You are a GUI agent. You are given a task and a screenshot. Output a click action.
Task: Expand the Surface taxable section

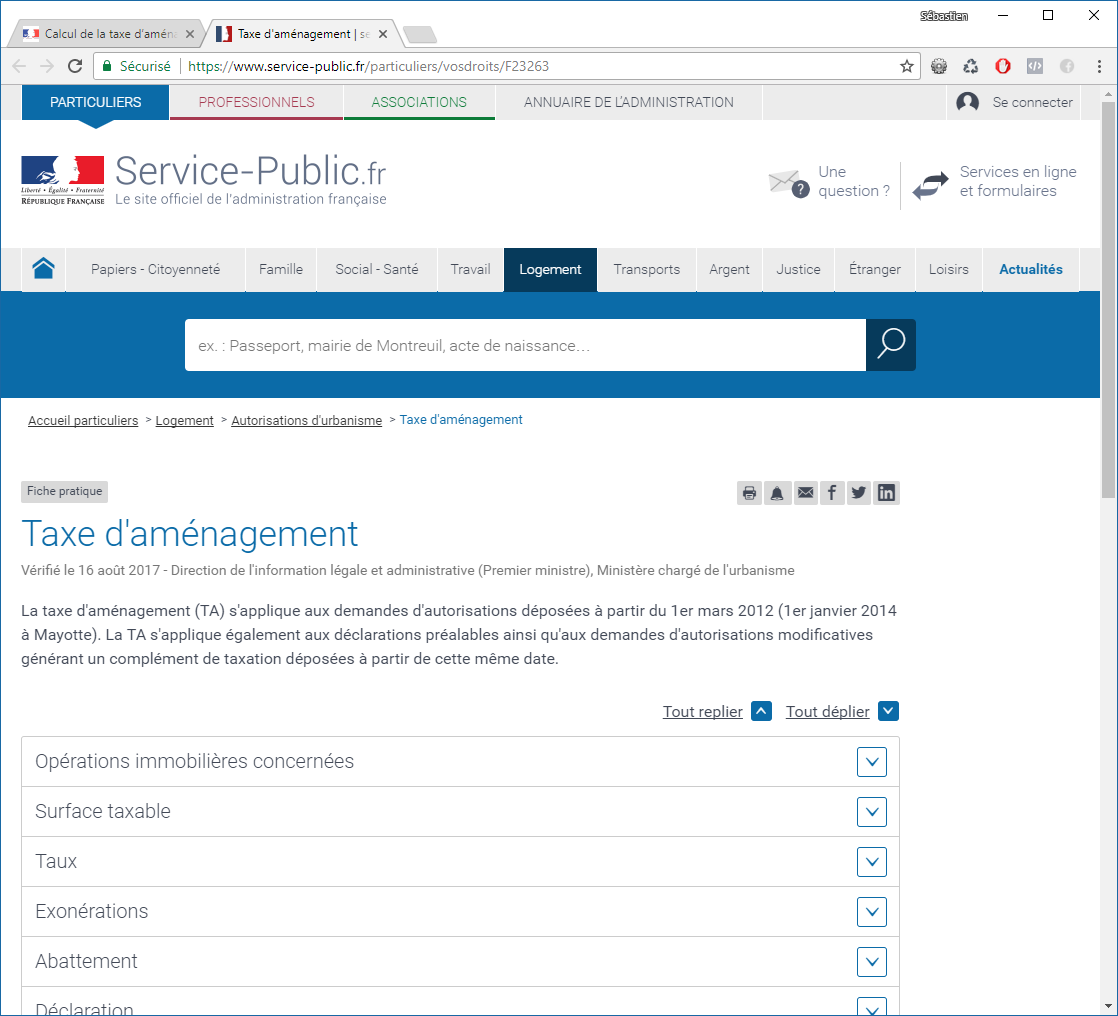[x=872, y=812]
